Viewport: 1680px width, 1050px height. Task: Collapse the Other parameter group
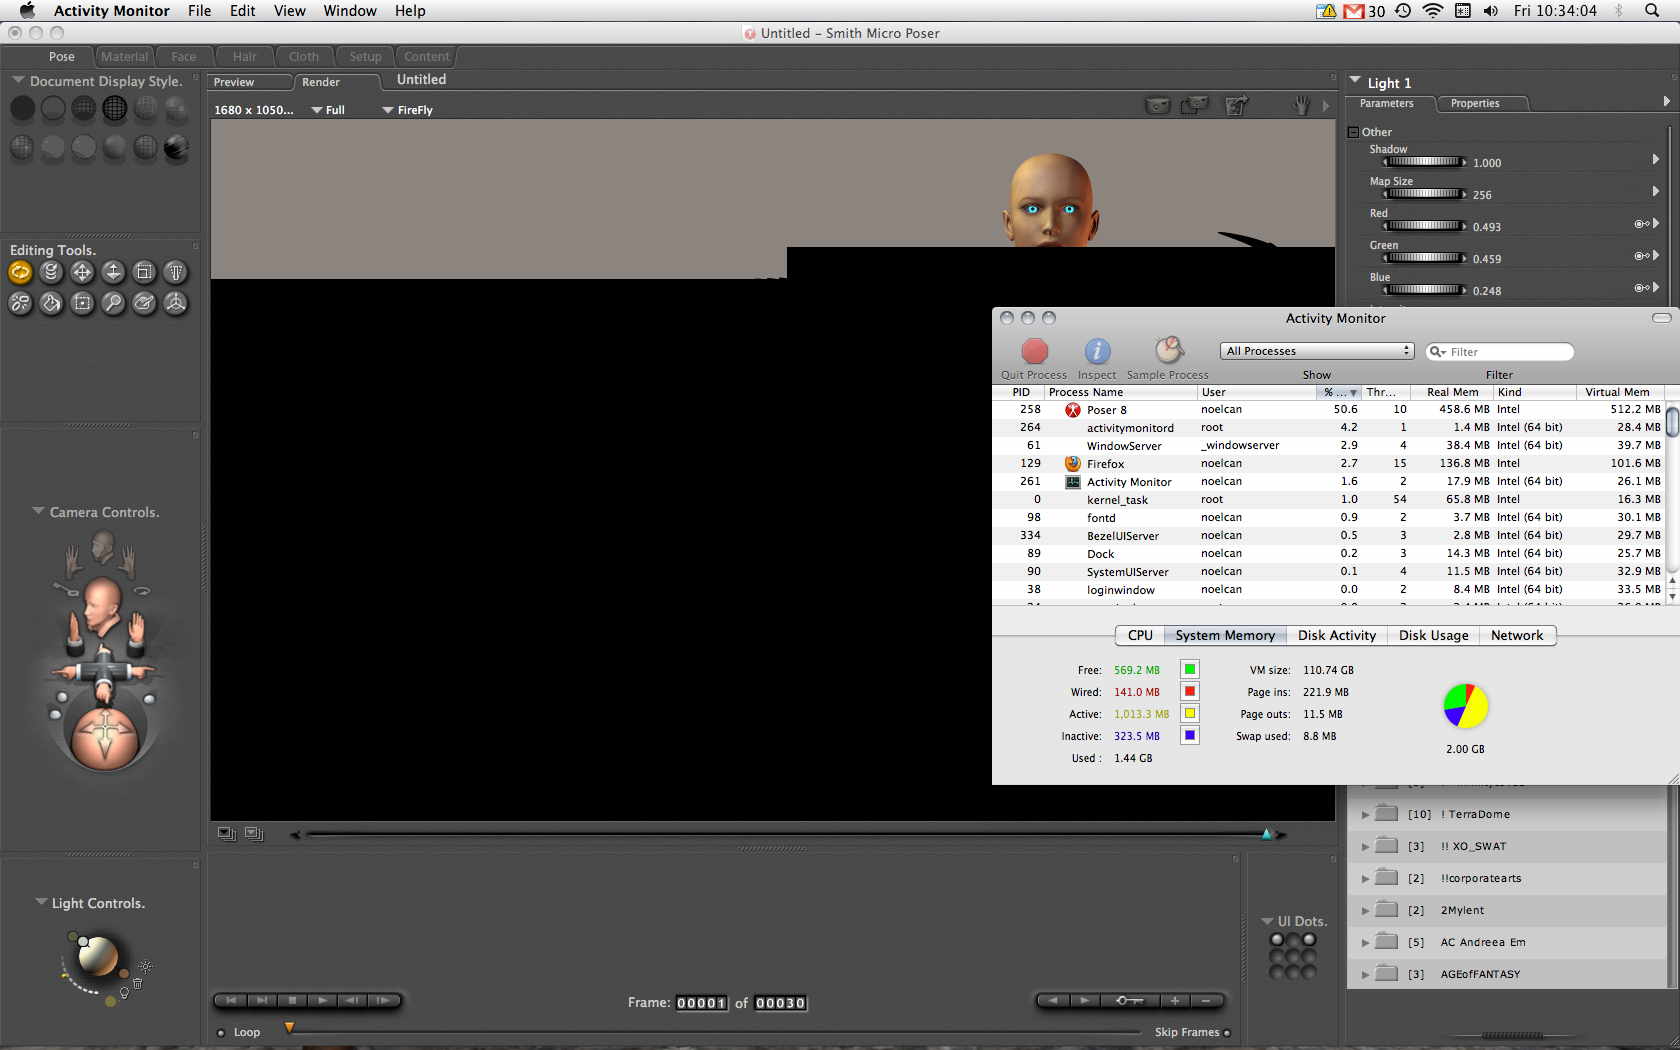click(x=1353, y=132)
